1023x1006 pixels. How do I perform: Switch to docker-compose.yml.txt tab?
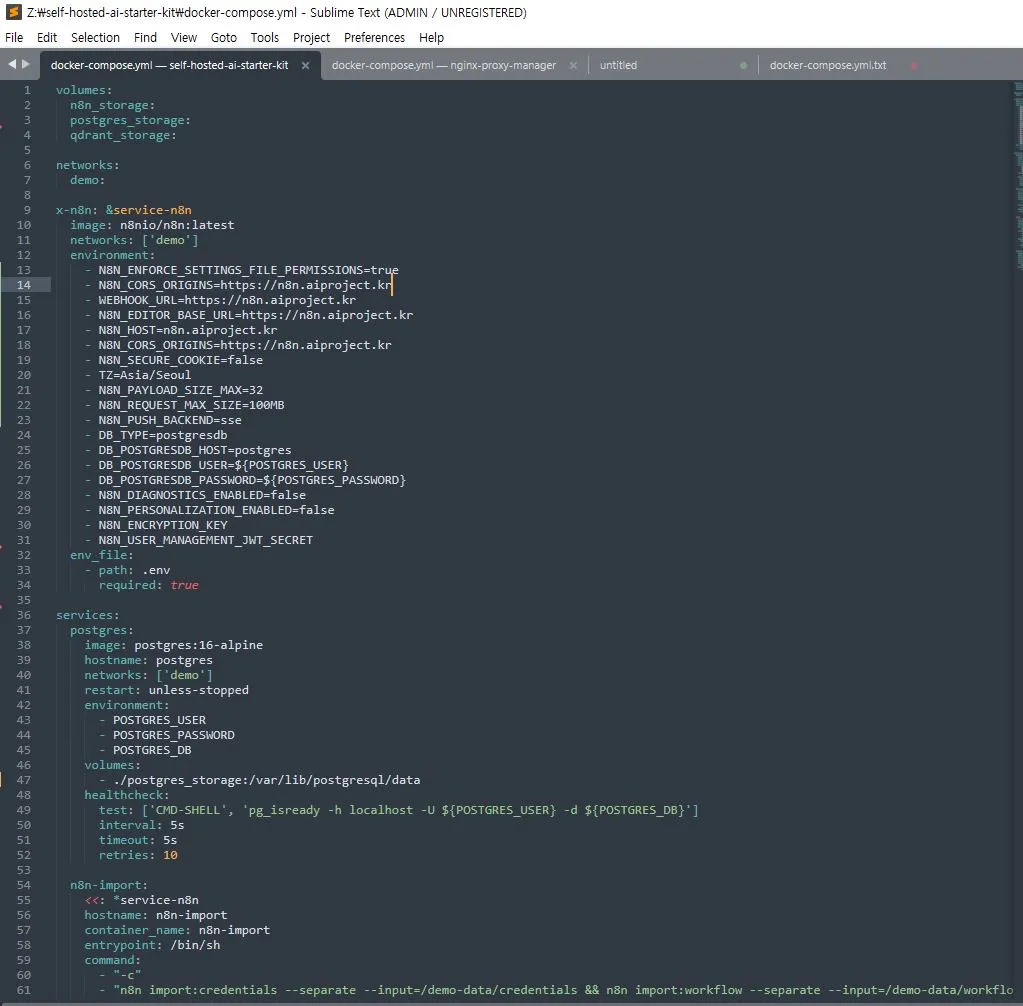828,65
